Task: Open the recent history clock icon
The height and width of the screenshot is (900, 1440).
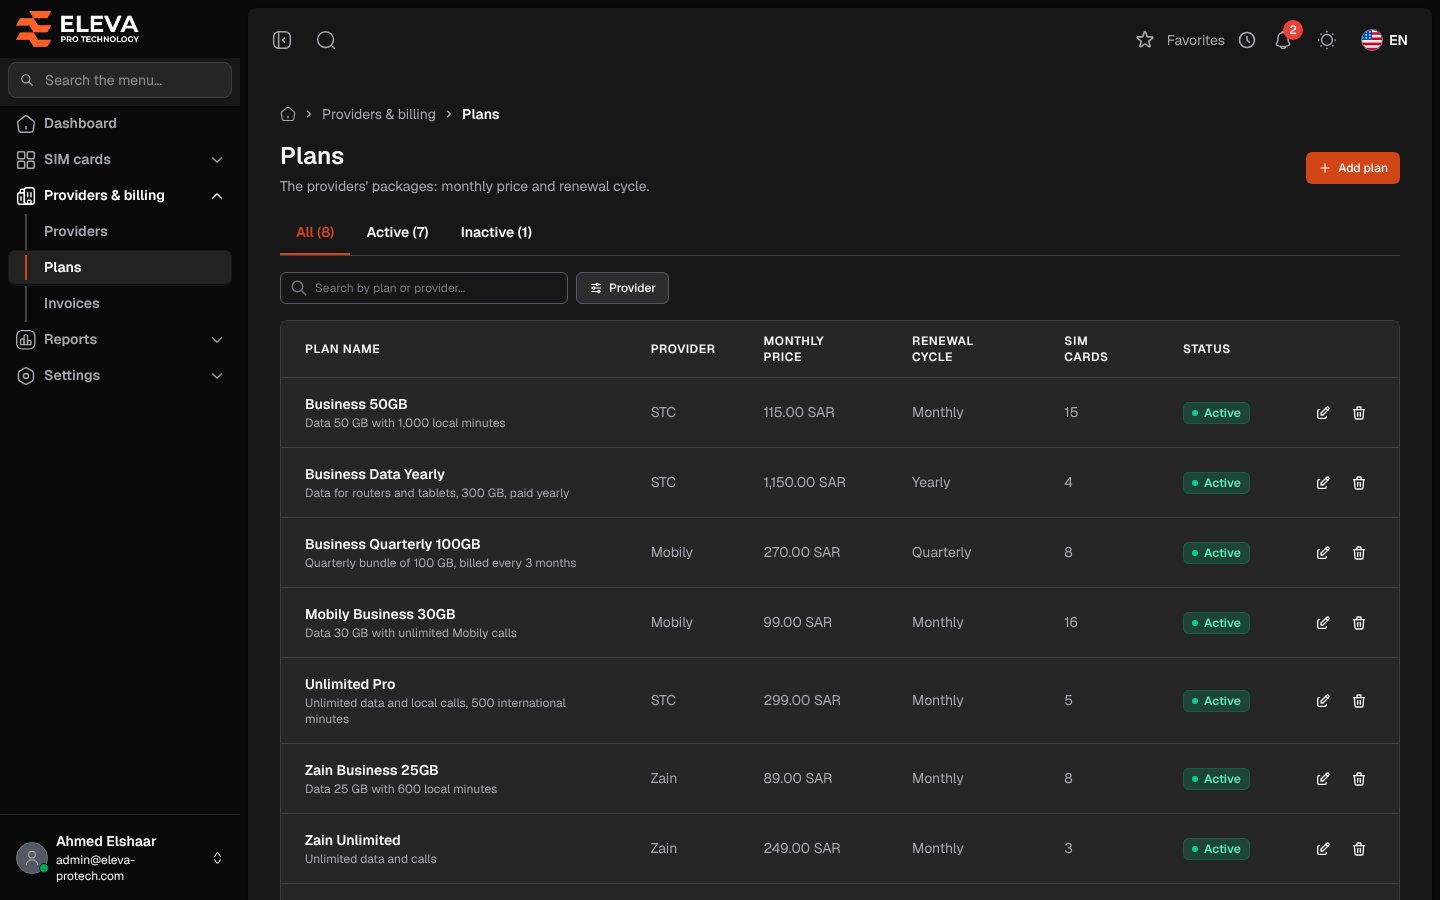Action: pos(1247,40)
